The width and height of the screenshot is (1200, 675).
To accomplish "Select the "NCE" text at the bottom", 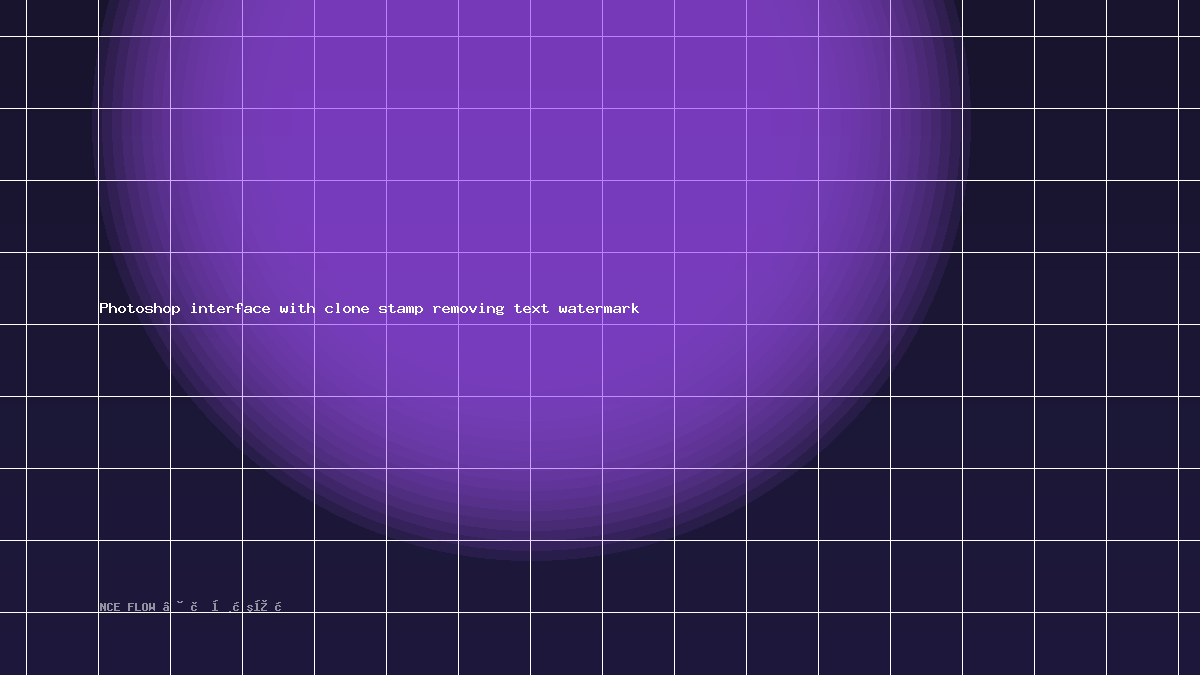I will click(109, 607).
